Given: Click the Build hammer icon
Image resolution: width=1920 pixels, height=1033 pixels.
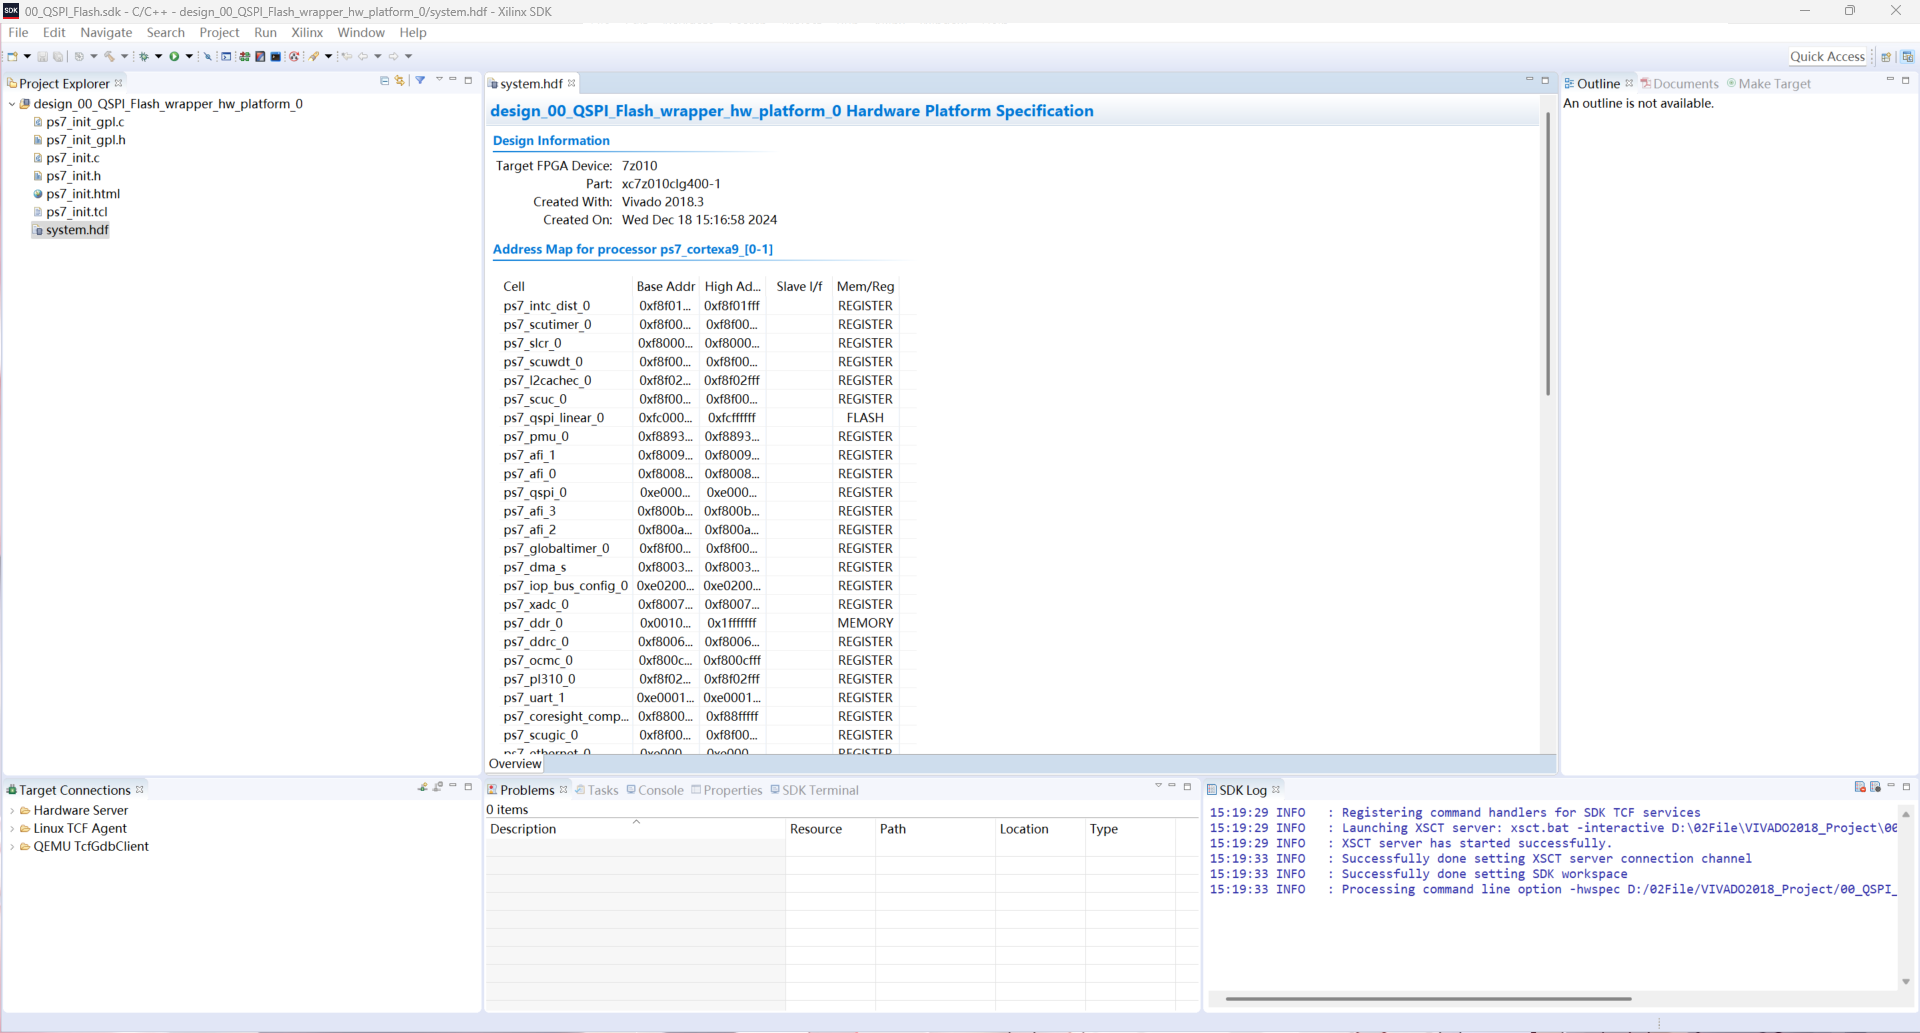Looking at the screenshot, I should [109, 57].
